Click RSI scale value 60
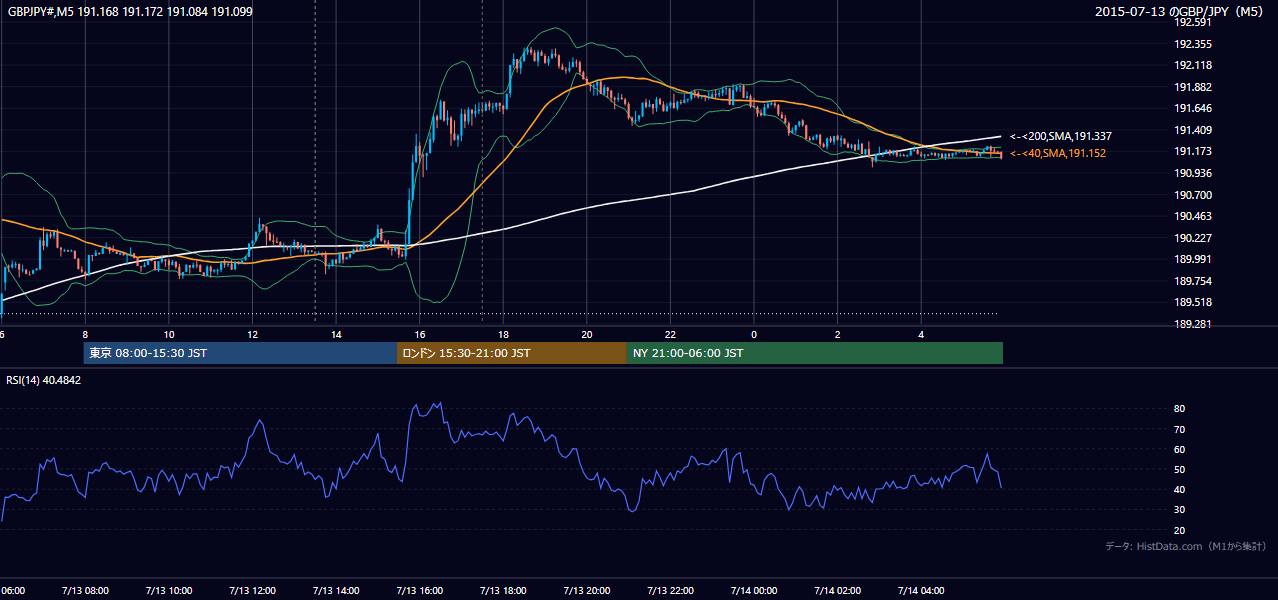Screen dimensions: 1278x600 tap(1179, 449)
